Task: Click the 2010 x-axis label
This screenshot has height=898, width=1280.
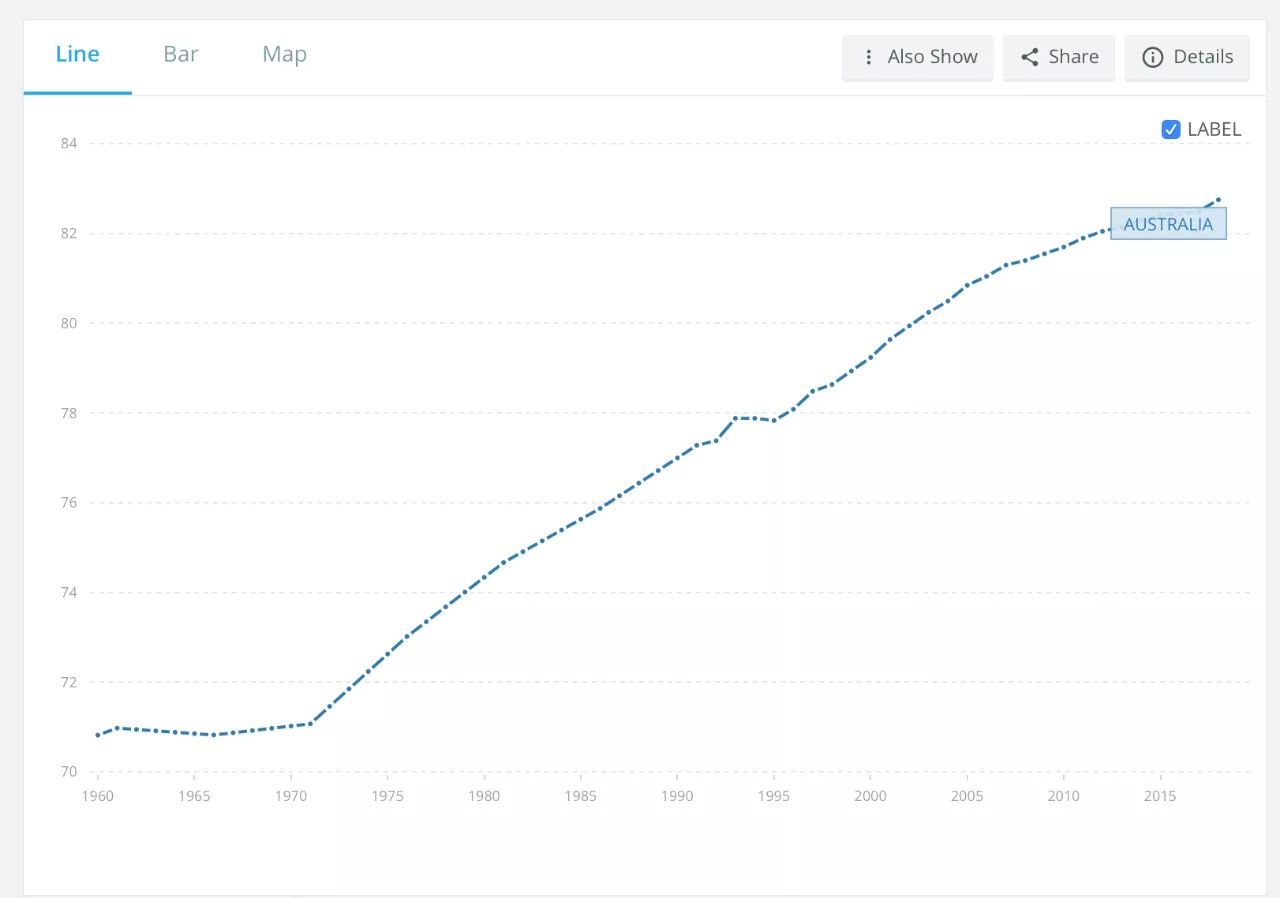Action: tap(1064, 796)
